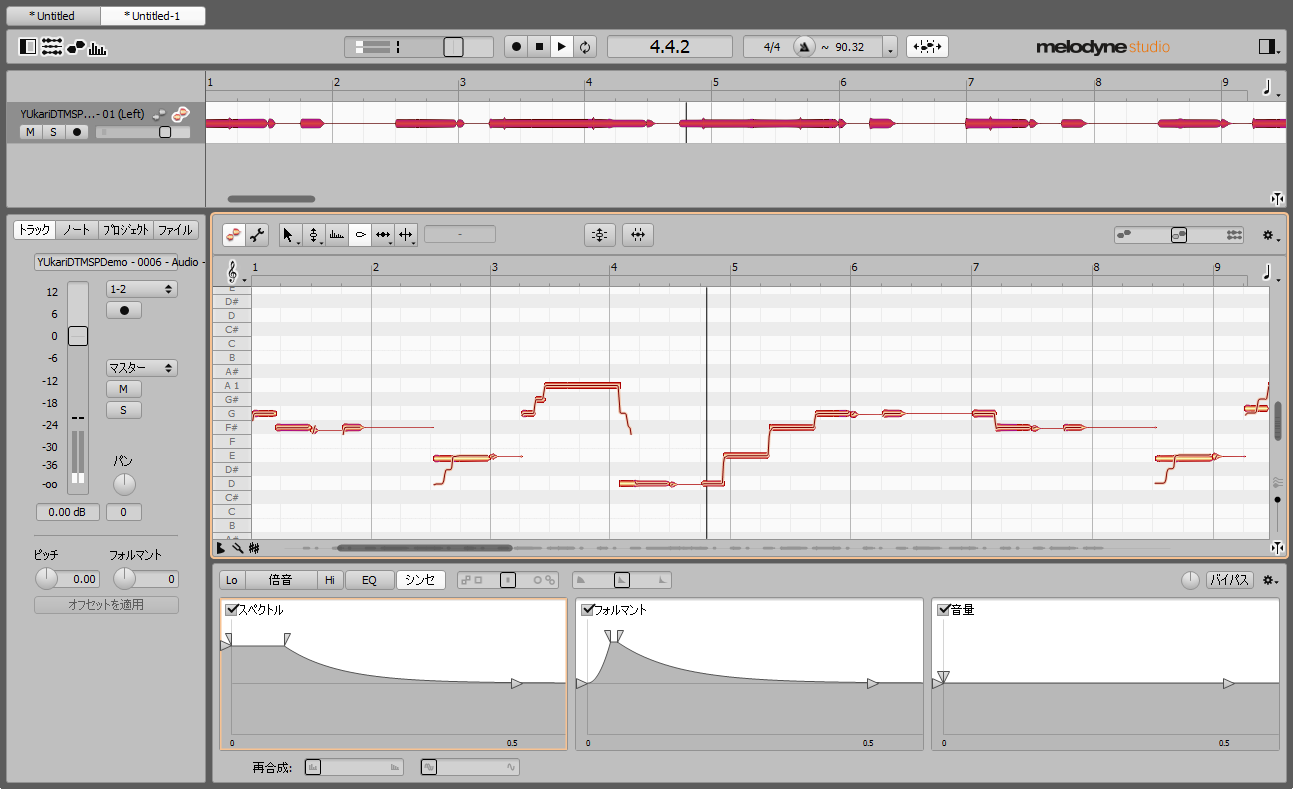Toggle the metronome click icon

(x=804, y=47)
